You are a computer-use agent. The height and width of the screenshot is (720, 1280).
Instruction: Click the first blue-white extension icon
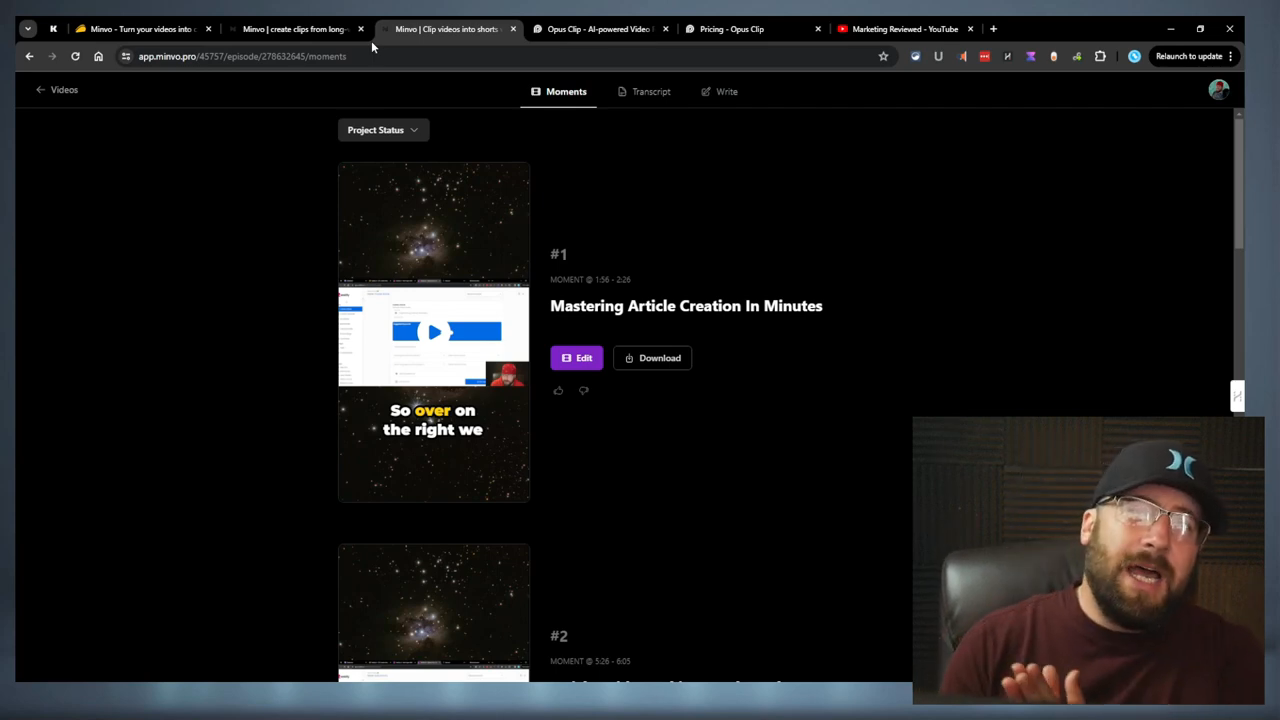tap(915, 56)
